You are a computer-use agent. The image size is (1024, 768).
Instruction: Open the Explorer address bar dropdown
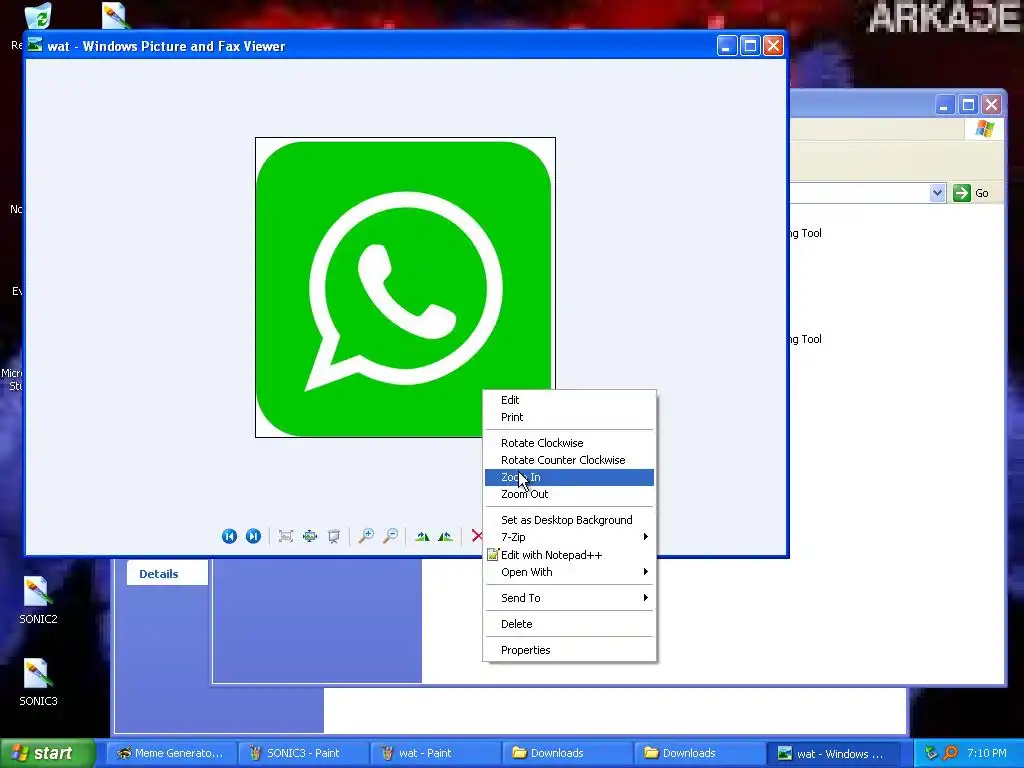937,193
